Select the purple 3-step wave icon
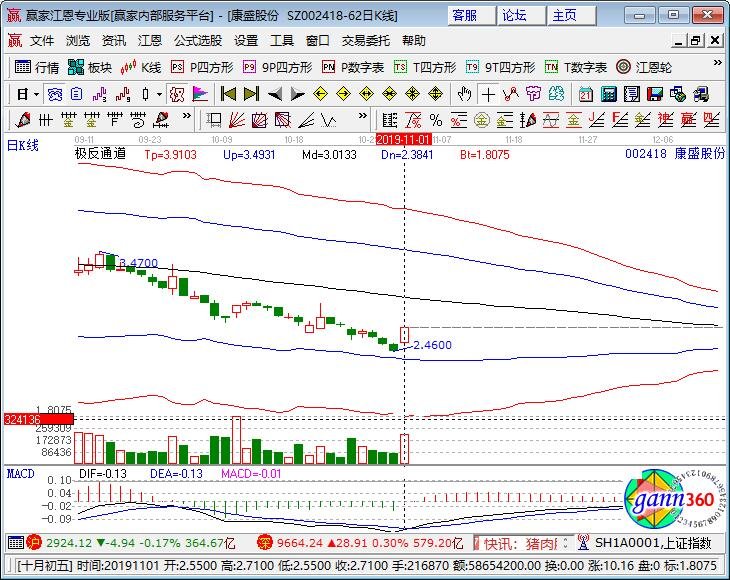This screenshot has height=580, width=730. (x=99, y=94)
